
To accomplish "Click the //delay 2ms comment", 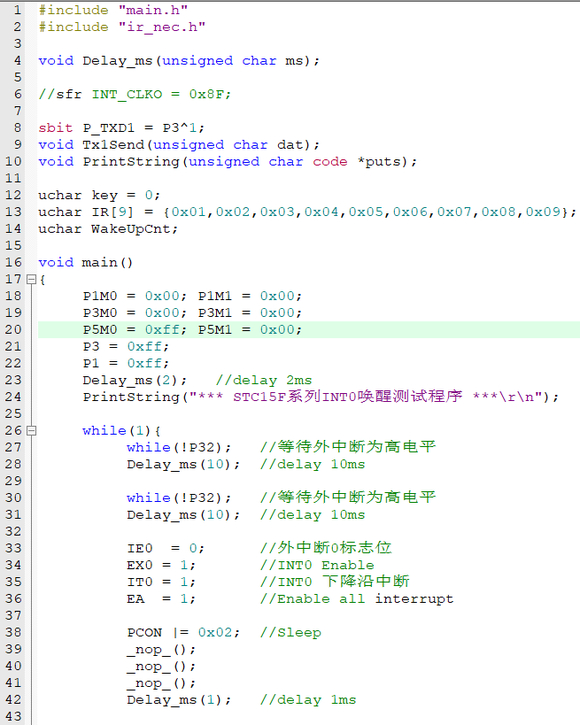I will tap(264, 380).
